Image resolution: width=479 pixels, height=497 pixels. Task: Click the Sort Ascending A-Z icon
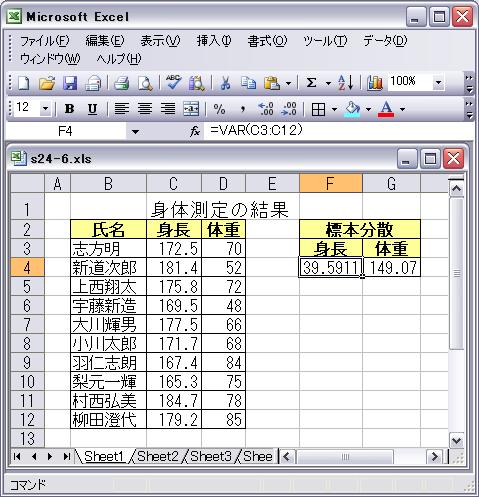tap(345, 83)
